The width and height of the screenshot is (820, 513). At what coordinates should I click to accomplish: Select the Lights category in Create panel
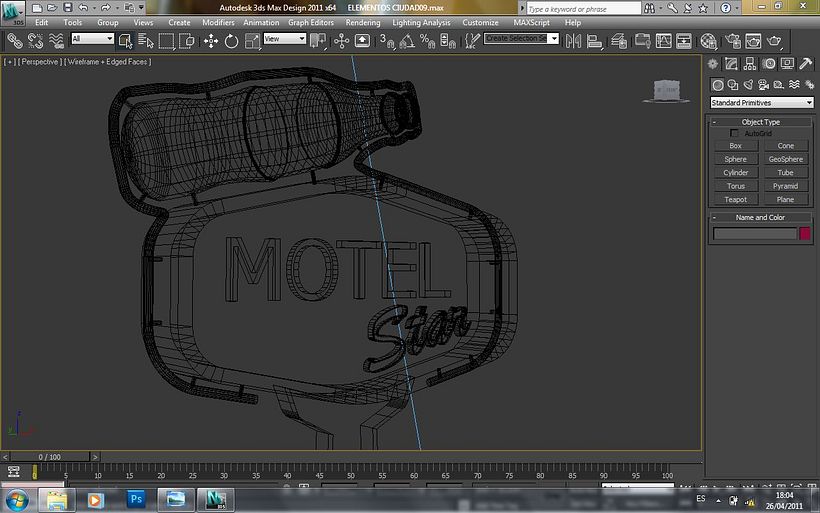coord(748,85)
